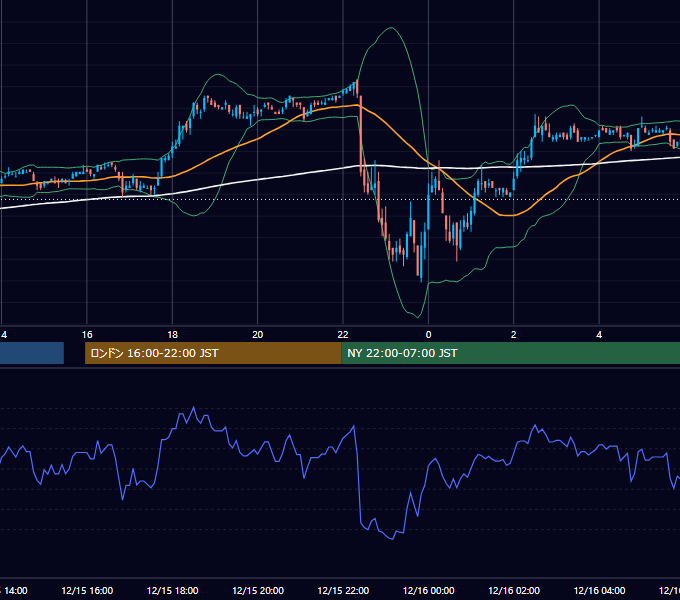Click hour label 0 on upper axis
Image resolution: width=680 pixels, height=600 pixels.
click(428, 335)
